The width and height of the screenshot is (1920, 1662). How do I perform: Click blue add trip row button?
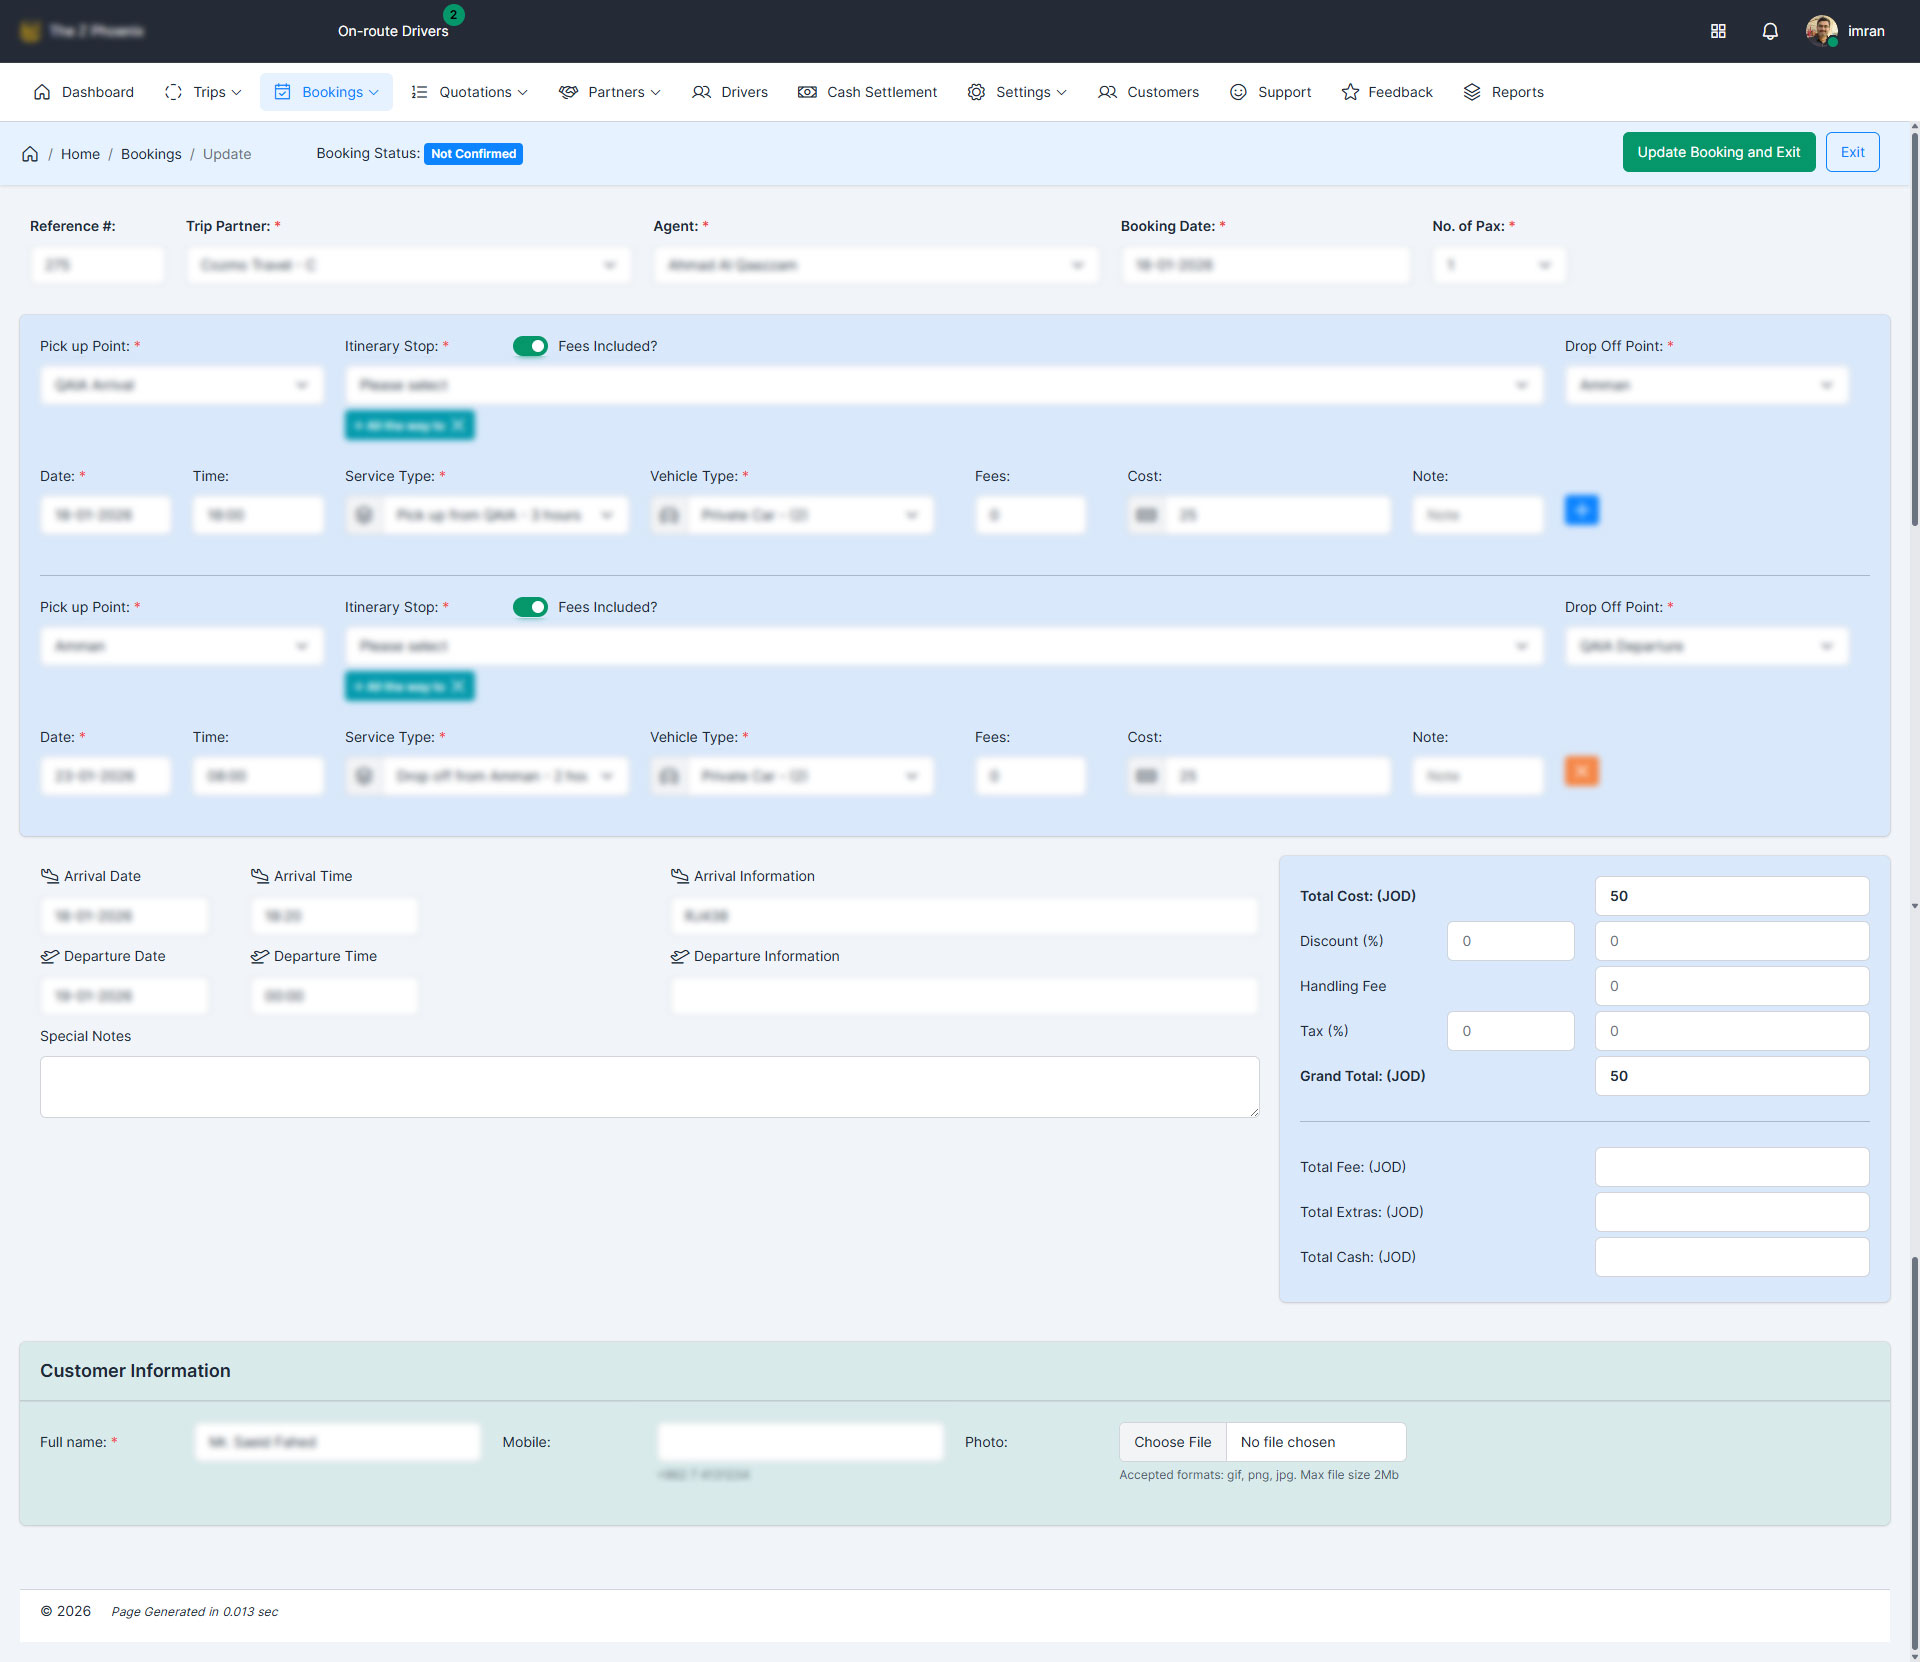click(1581, 510)
